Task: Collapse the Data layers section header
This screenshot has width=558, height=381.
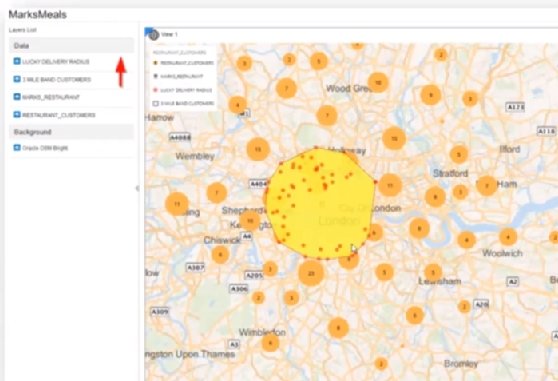Action: [72, 46]
